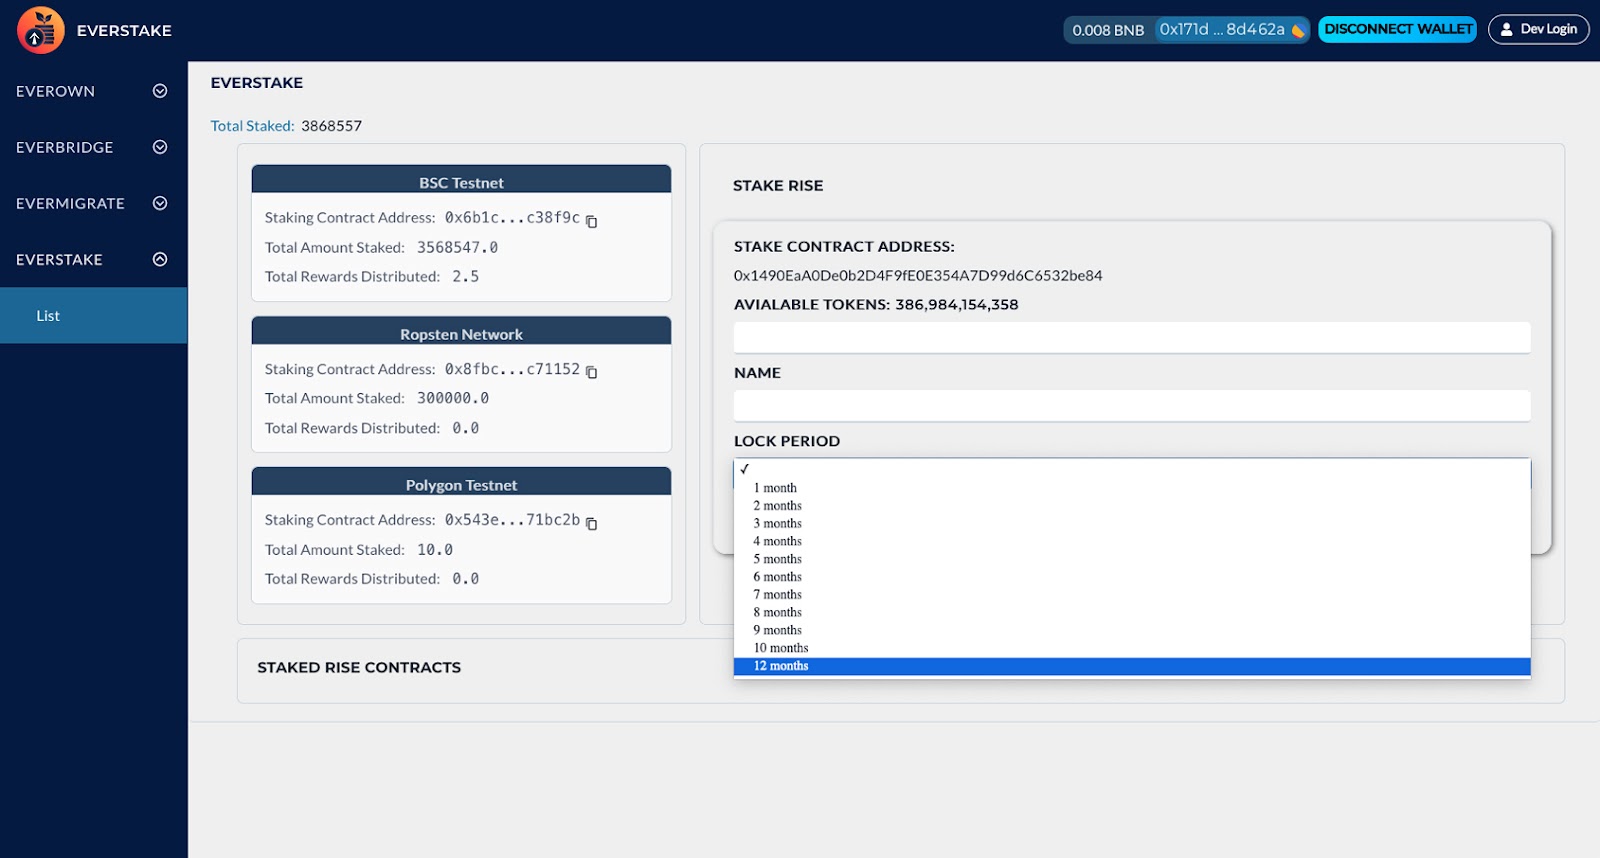
Task: Choose 10 months lock period
Action: [x=1132, y=648]
